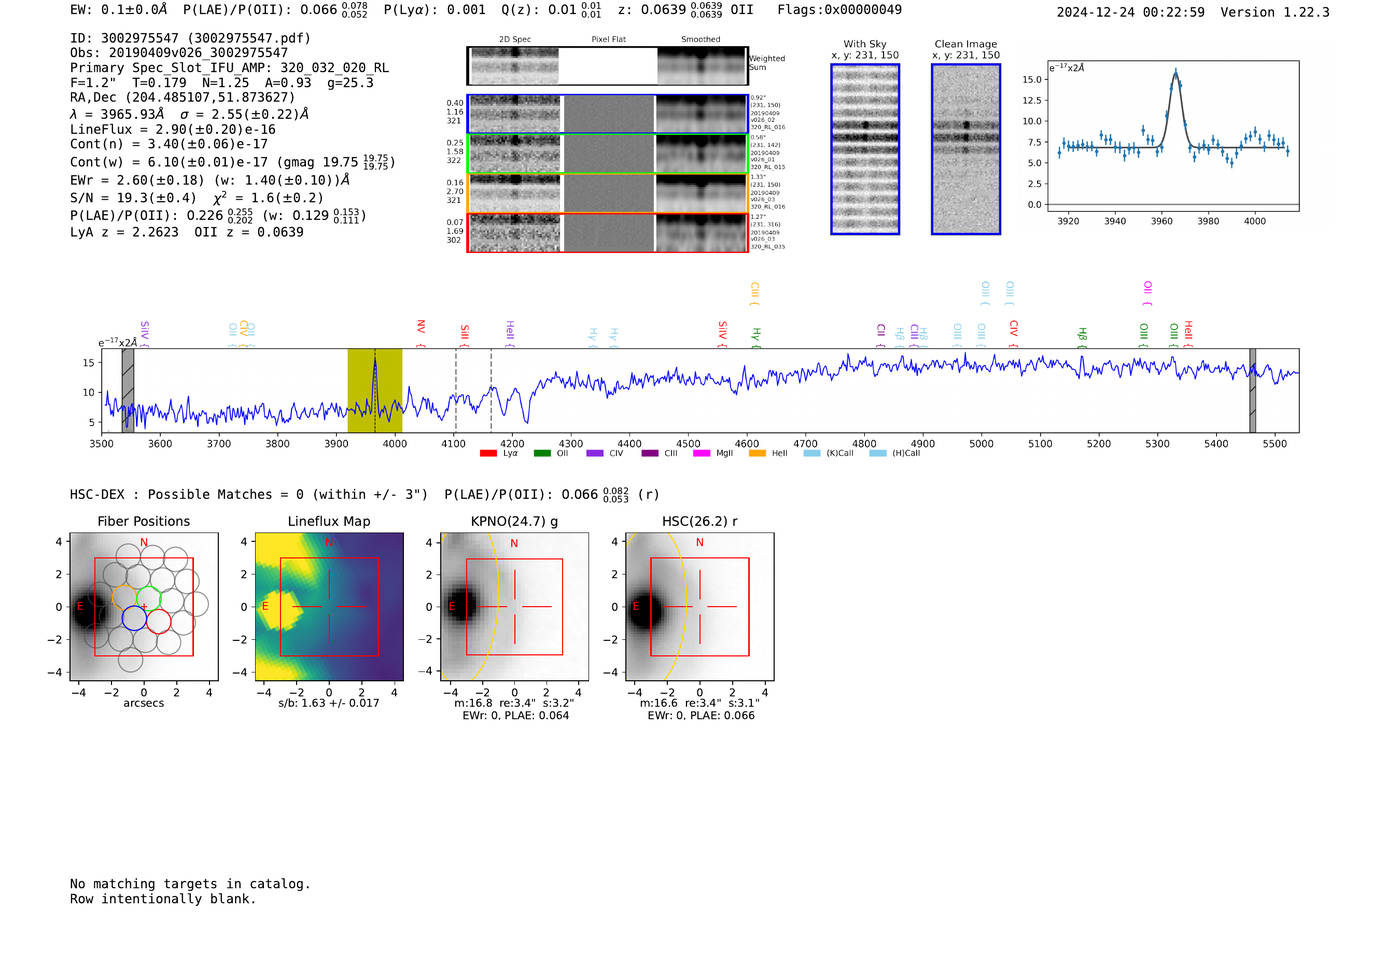Select the blue-bordered fiber 2D spectrum row
This screenshot has height=953, width=1400.
(x=607, y=114)
